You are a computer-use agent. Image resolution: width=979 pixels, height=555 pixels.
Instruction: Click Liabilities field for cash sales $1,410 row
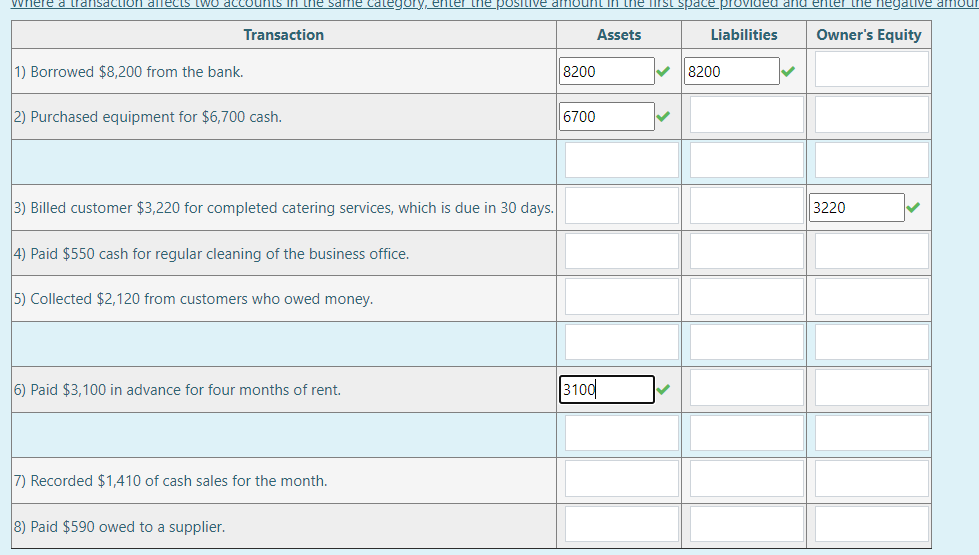746,479
